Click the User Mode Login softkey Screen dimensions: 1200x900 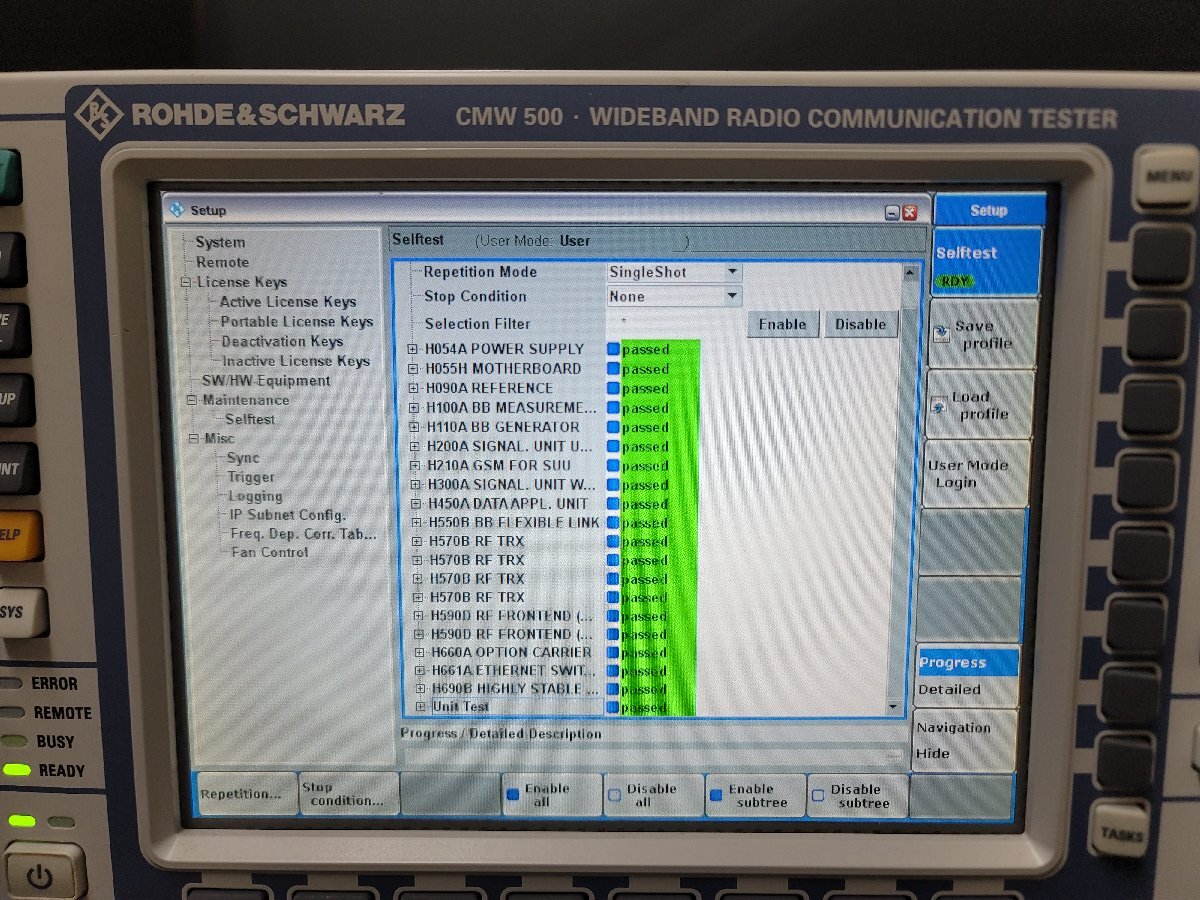point(977,474)
